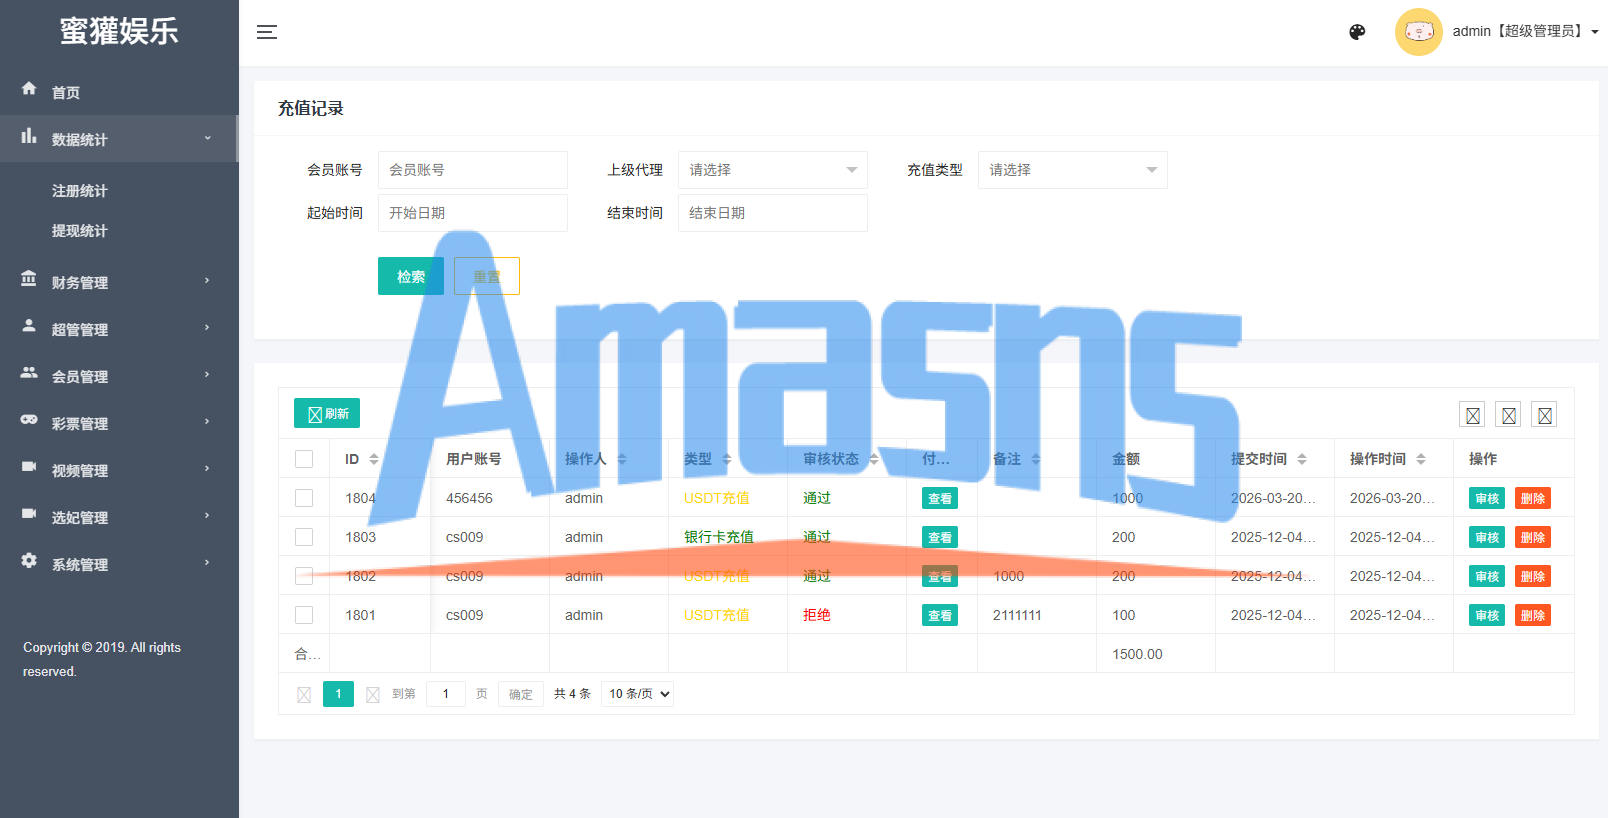Expand the 会员管理 menu arrow
The width and height of the screenshot is (1608, 818).
pyautogui.click(x=207, y=375)
